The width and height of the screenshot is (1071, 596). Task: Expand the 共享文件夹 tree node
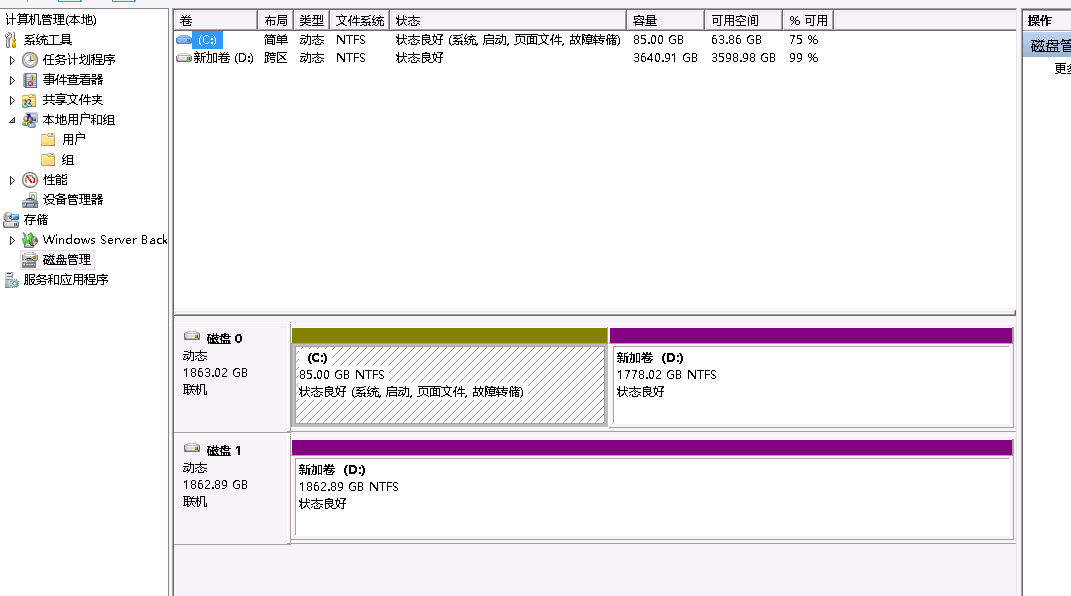[x=12, y=100]
